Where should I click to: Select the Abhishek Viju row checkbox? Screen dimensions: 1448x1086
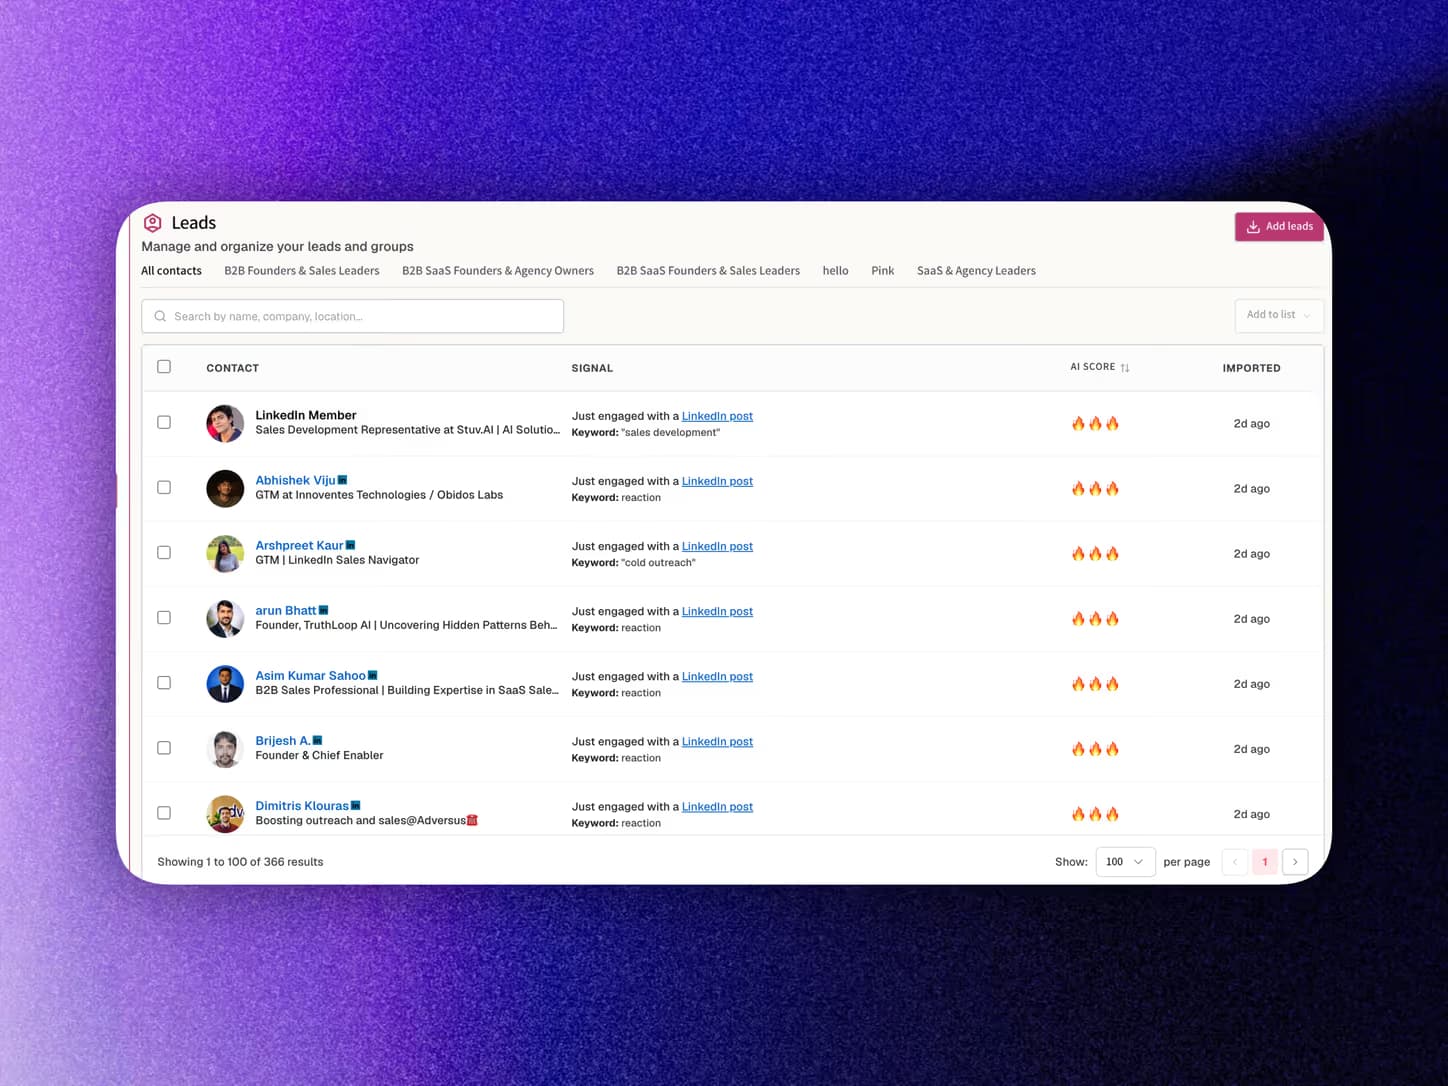tap(164, 487)
